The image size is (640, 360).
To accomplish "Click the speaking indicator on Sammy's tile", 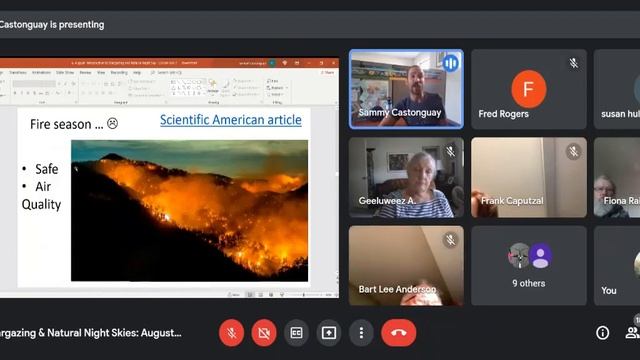I will point(451,63).
